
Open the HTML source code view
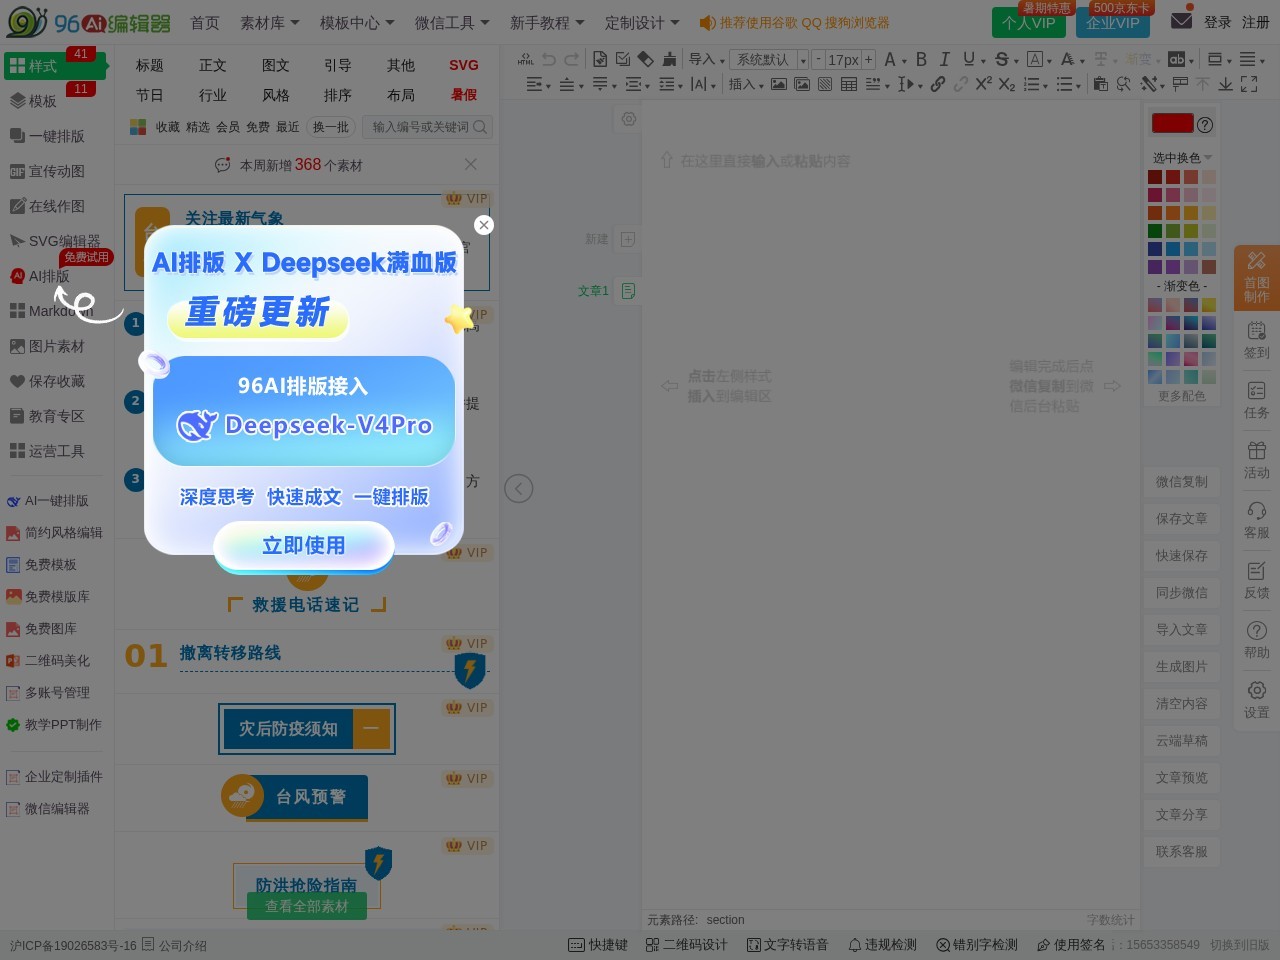(525, 59)
